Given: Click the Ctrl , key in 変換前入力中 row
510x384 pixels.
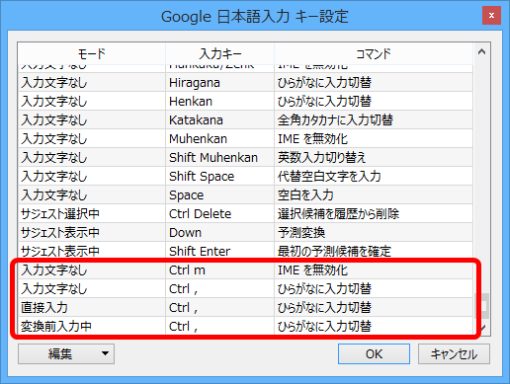Looking at the screenshot, I should pyautogui.click(x=220, y=326).
